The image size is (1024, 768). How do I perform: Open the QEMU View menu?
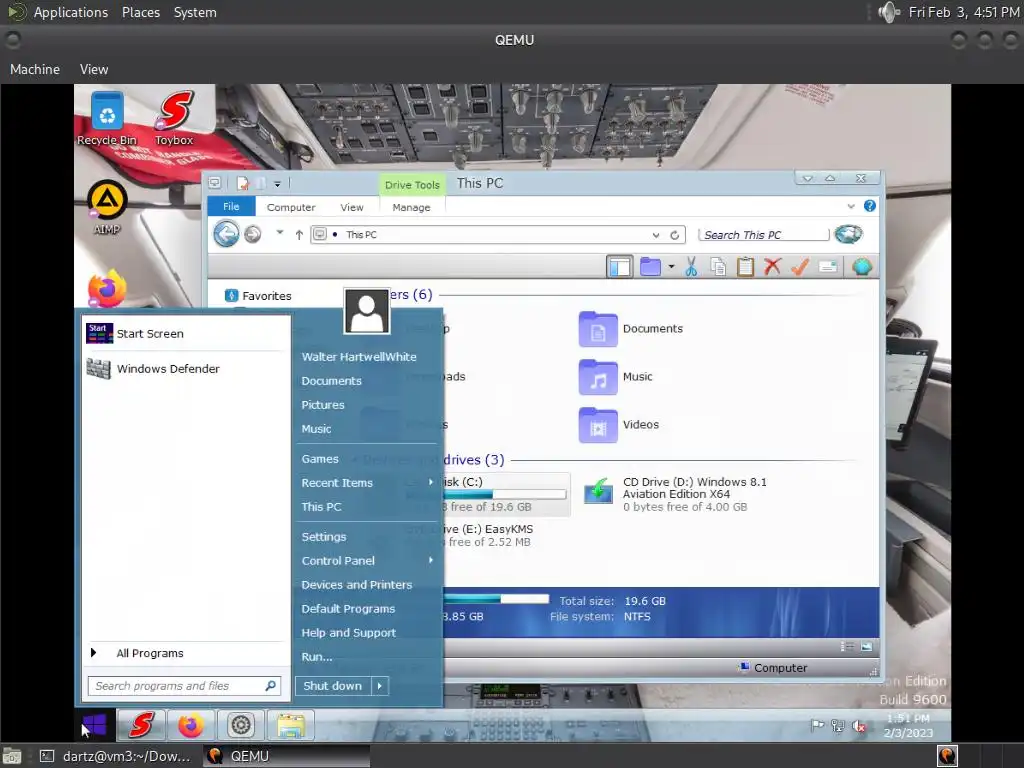click(x=94, y=69)
